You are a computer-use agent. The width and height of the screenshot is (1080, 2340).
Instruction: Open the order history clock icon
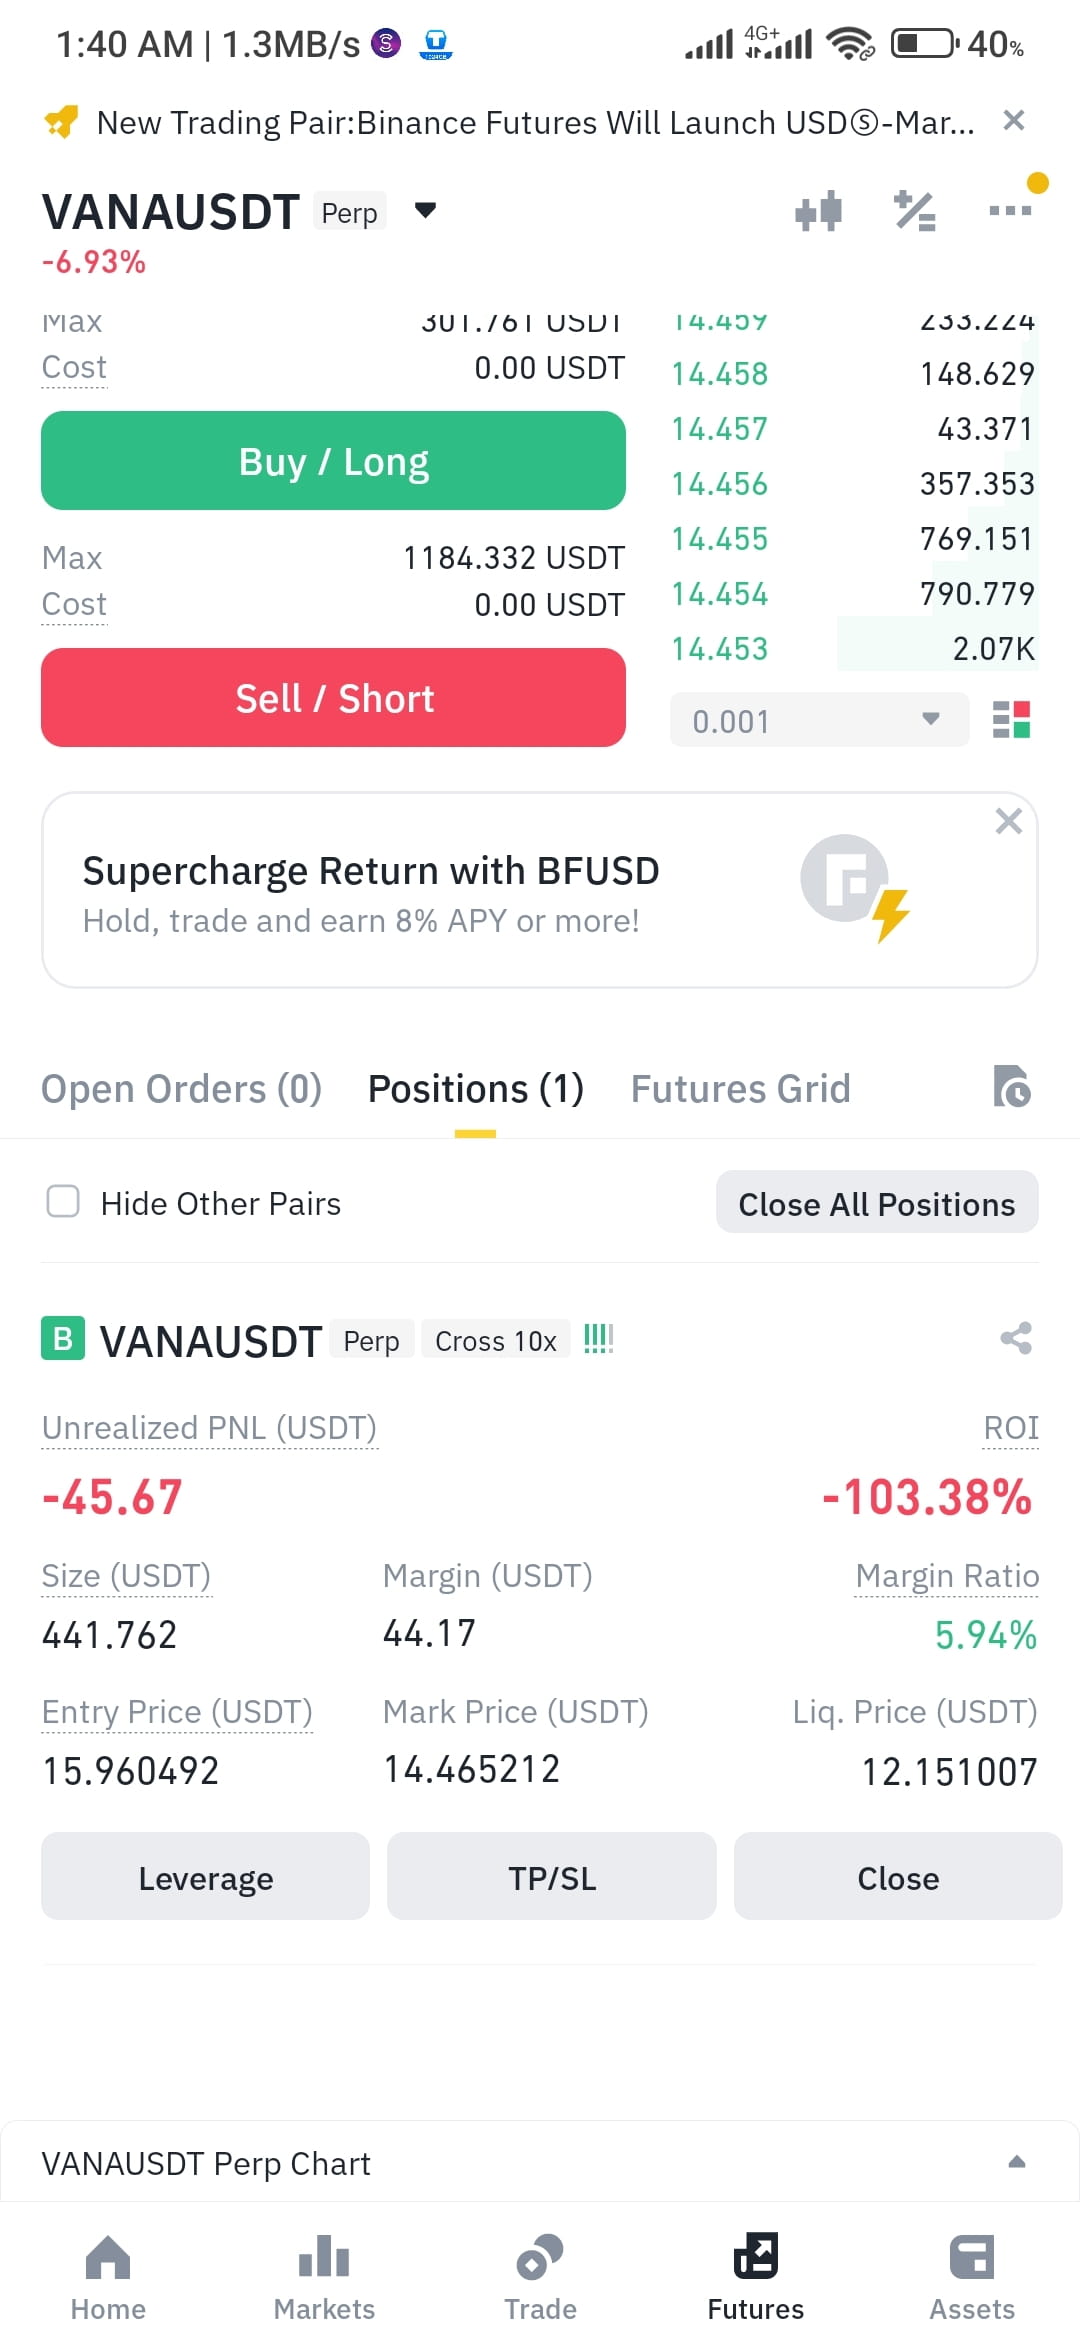pos(1012,1087)
